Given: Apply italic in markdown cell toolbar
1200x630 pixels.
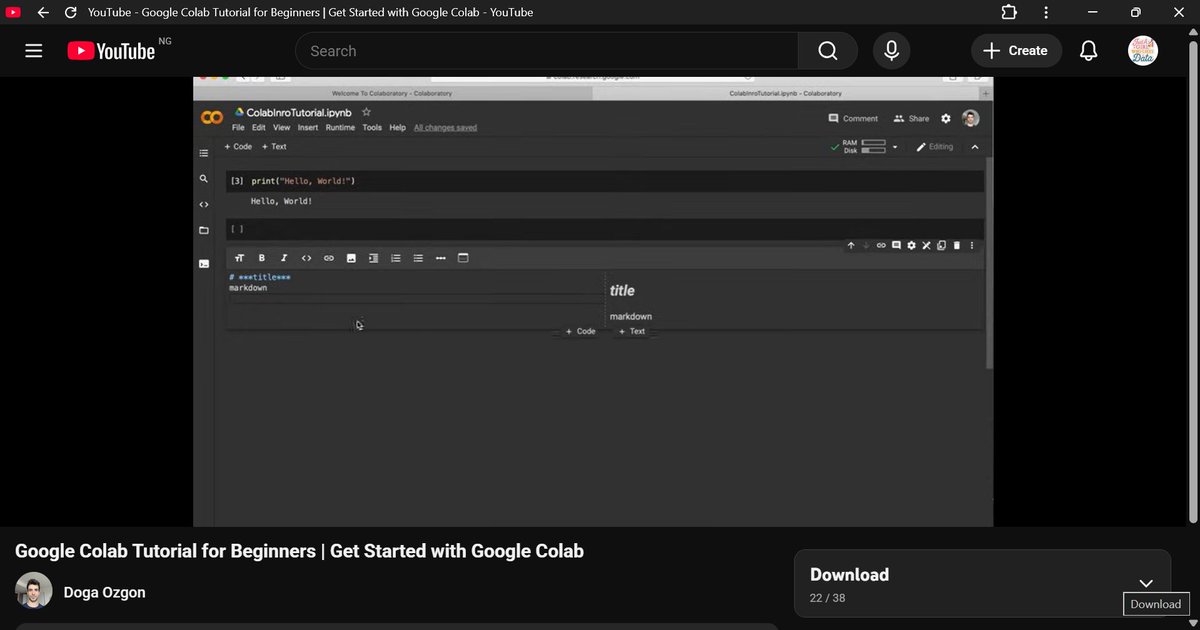Looking at the screenshot, I should pos(284,258).
